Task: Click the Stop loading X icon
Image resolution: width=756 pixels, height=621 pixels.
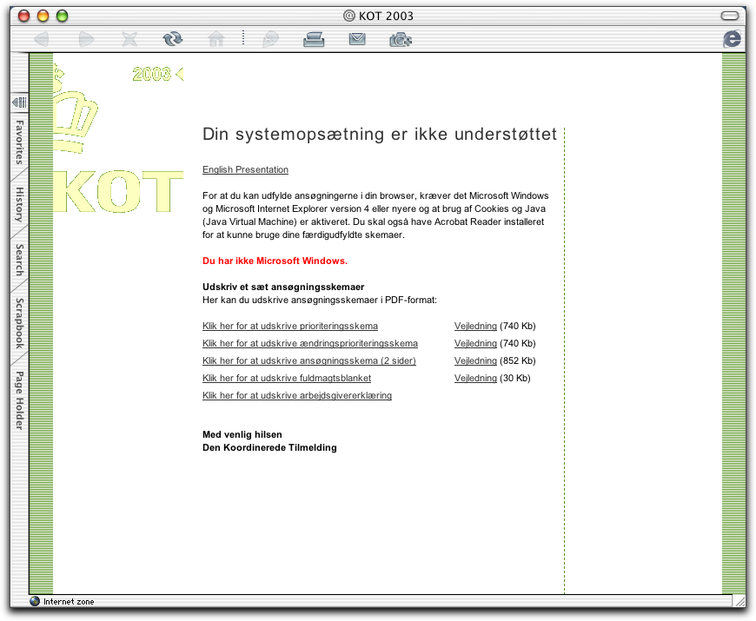Action: point(130,39)
